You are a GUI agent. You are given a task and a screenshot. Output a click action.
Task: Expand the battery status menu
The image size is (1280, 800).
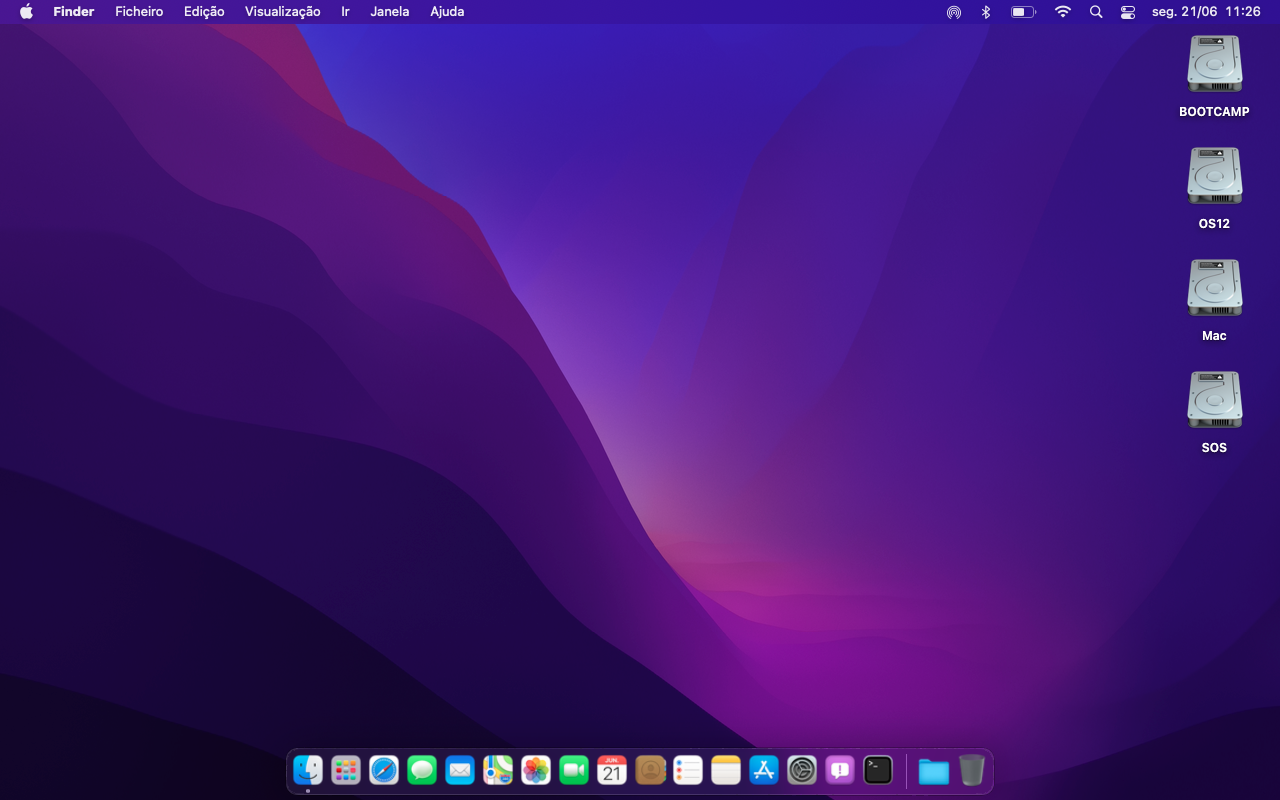[1023, 12]
